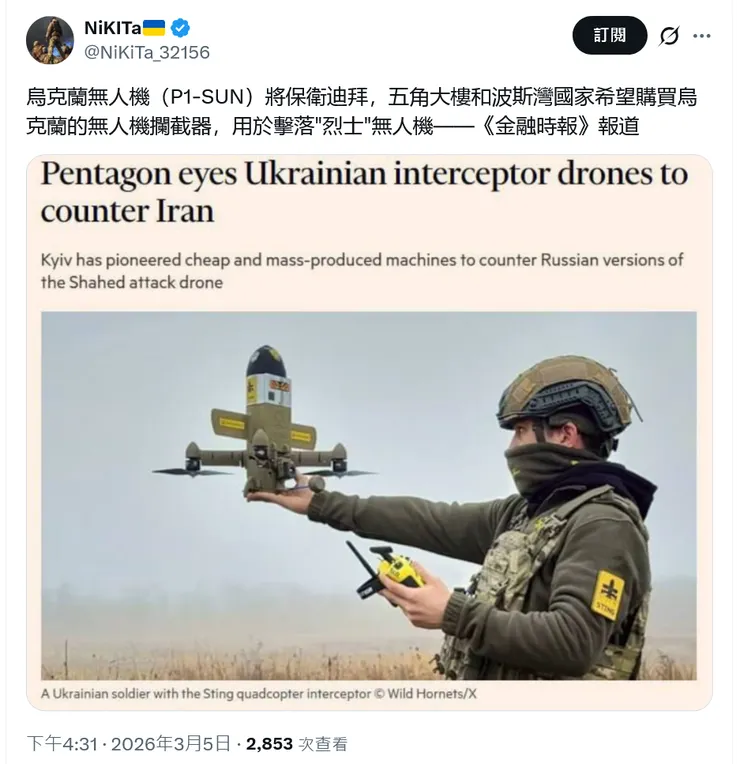Click the soldier's tactical helmet
740x764 pixels.
[567, 395]
